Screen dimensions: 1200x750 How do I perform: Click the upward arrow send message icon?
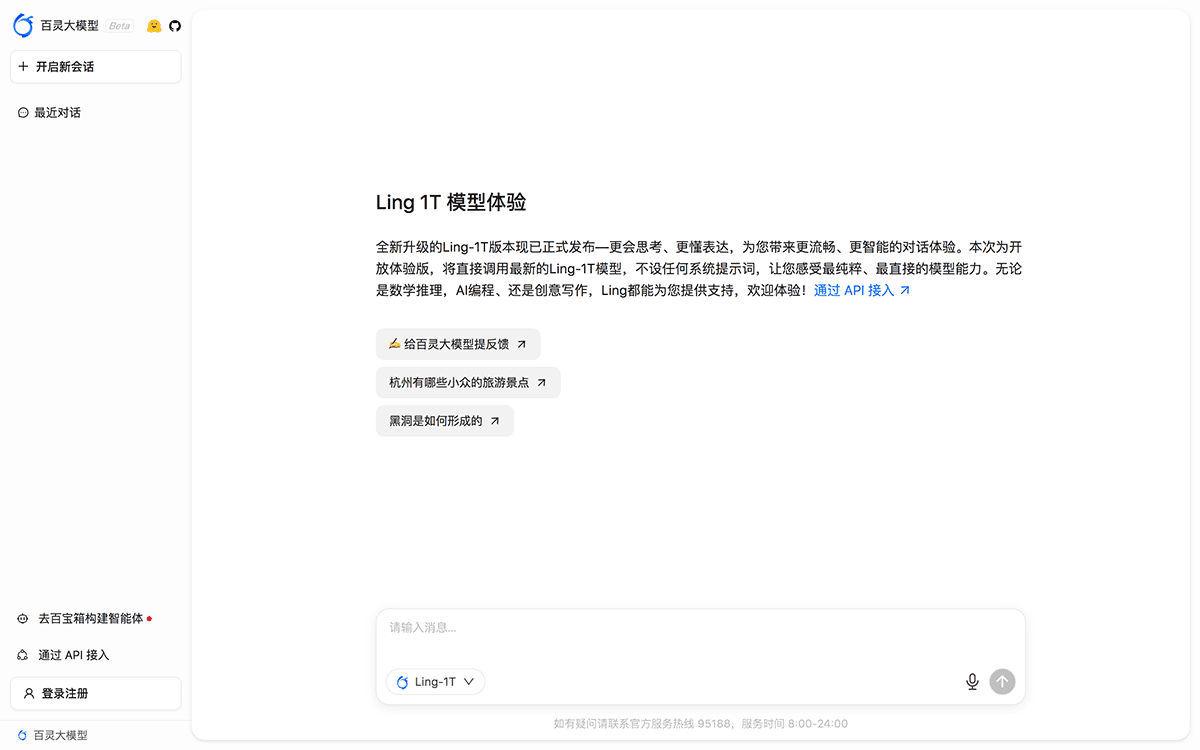coord(1002,681)
